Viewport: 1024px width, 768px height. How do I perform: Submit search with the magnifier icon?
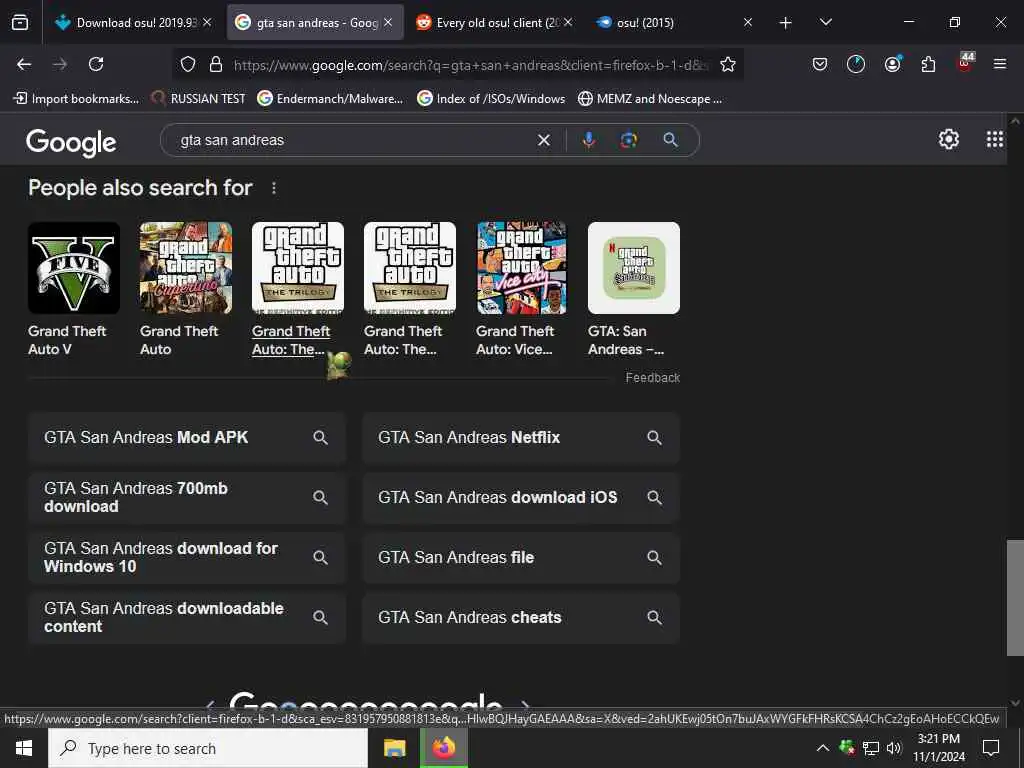pos(670,140)
